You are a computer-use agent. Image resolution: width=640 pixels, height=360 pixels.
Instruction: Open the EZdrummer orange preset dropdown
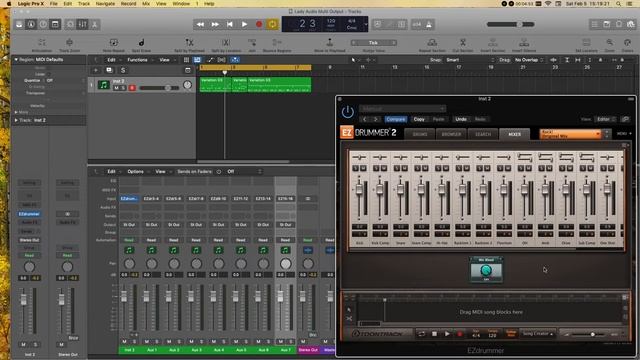coord(570,134)
